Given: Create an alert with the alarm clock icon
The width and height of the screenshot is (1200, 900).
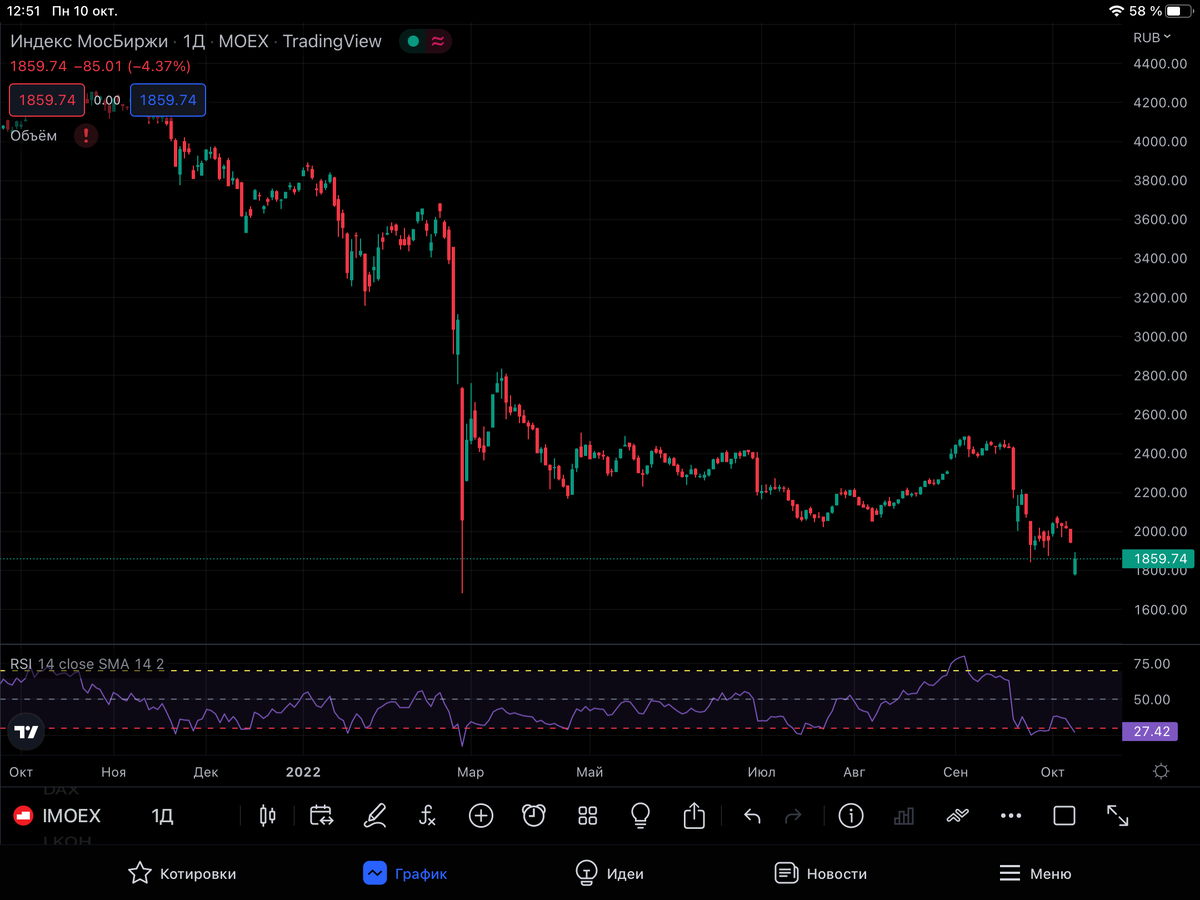Looking at the screenshot, I should pyautogui.click(x=534, y=816).
